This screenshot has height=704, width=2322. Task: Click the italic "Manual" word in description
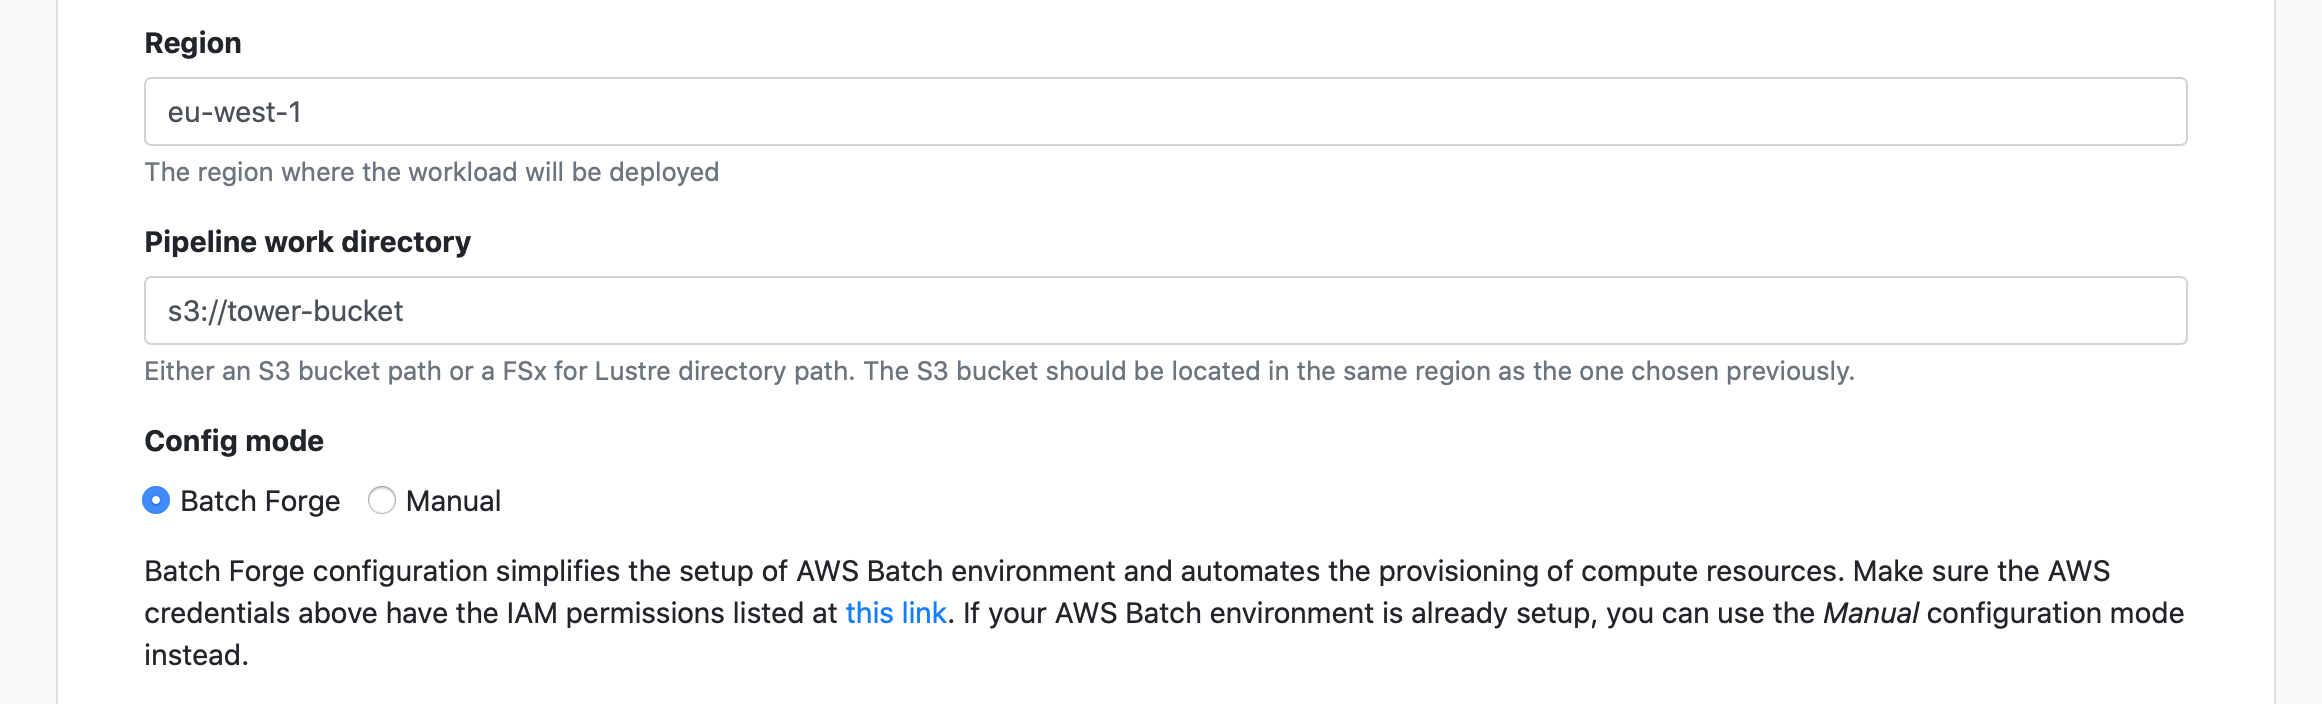click(1870, 613)
